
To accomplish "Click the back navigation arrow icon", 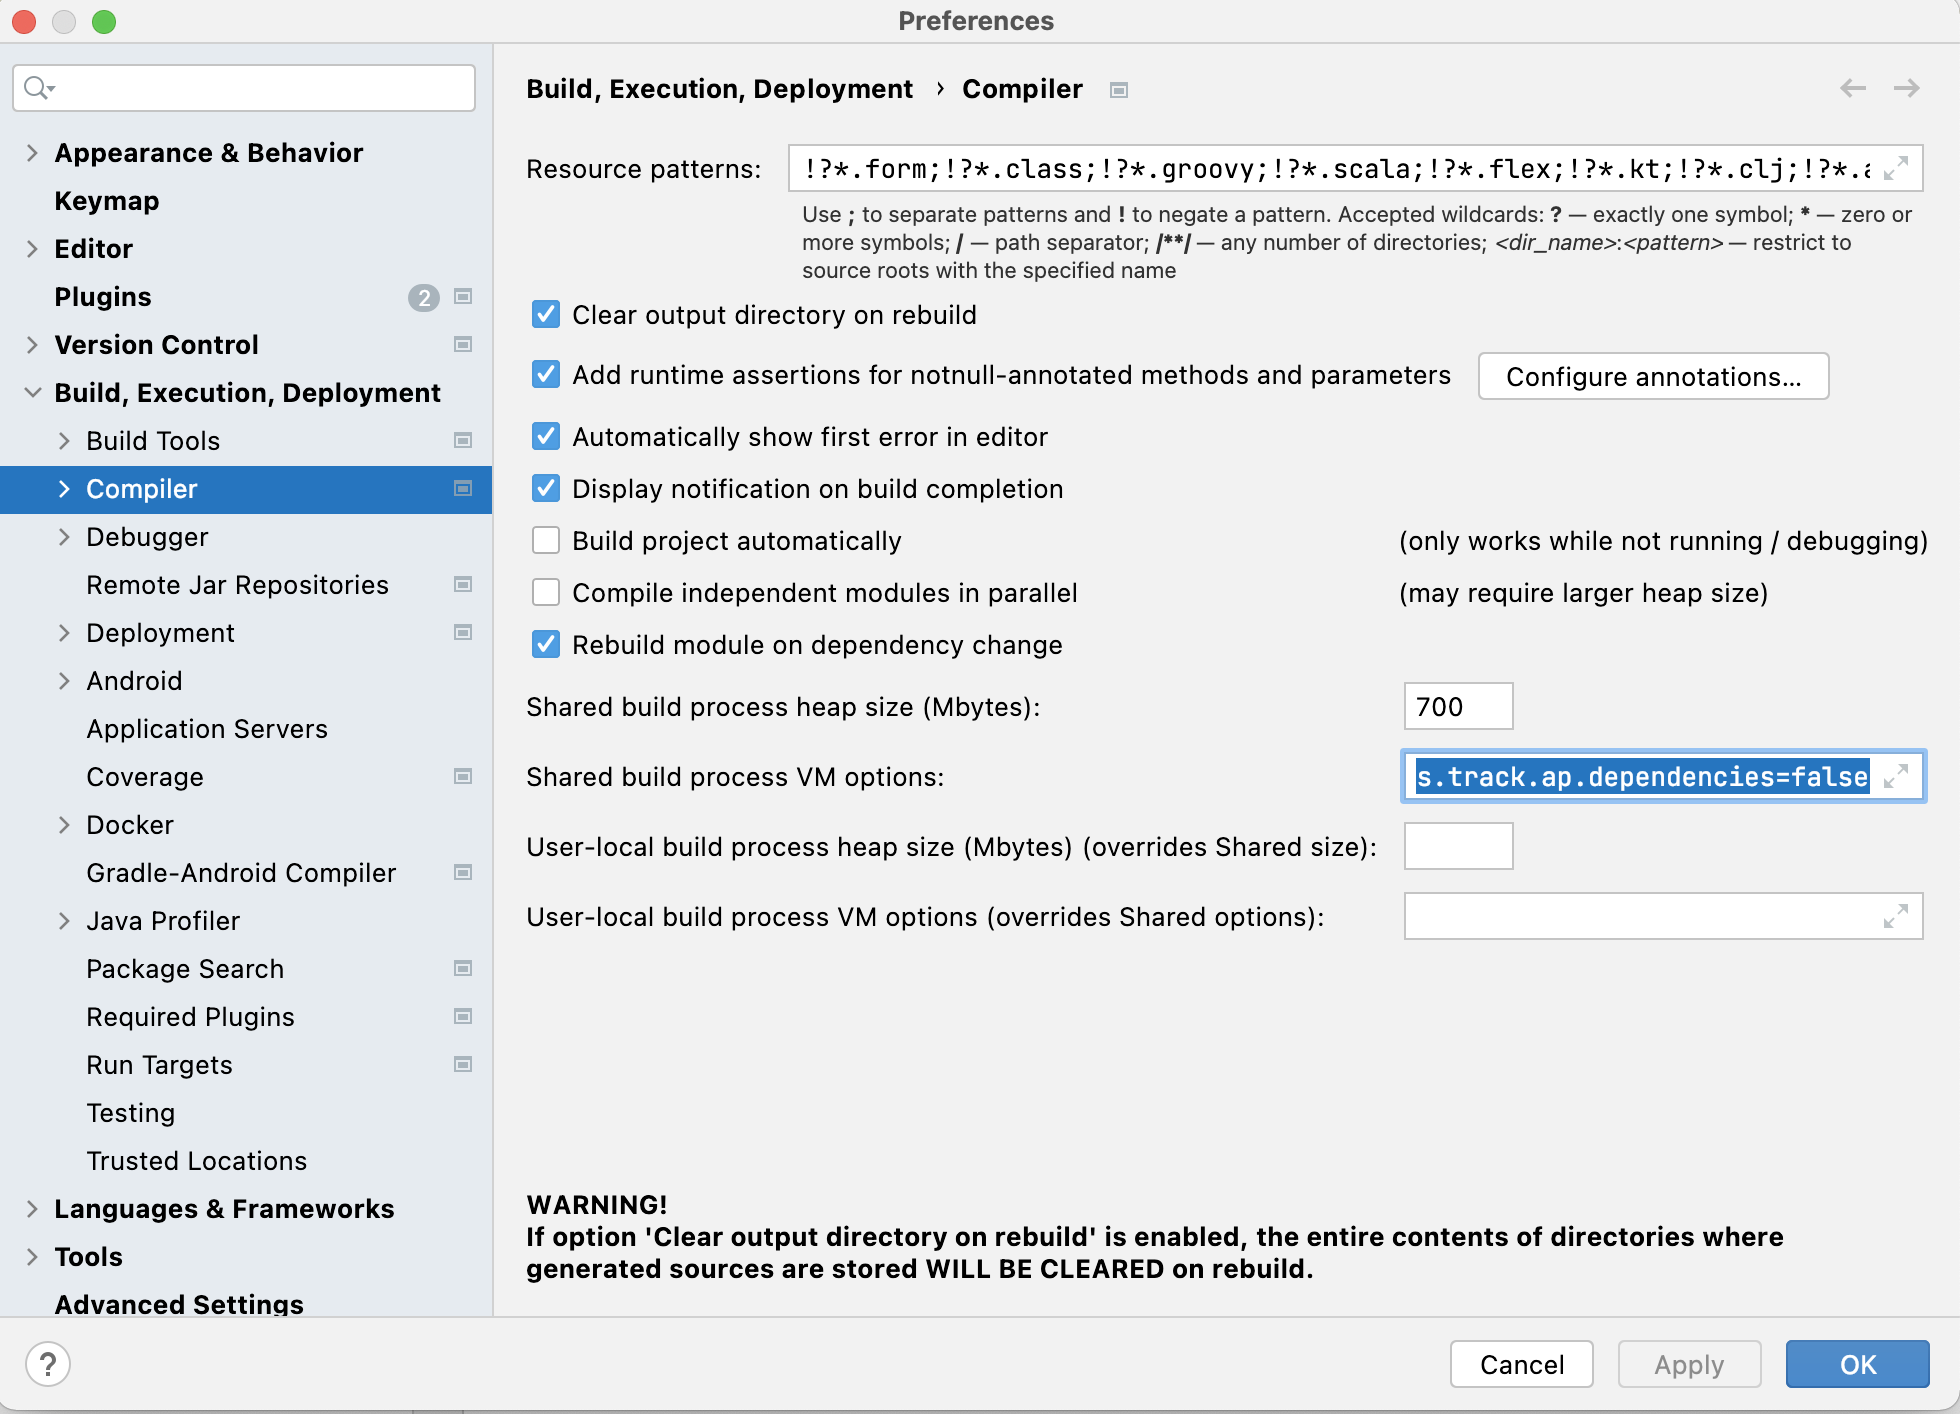I will click(x=1852, y=89).
